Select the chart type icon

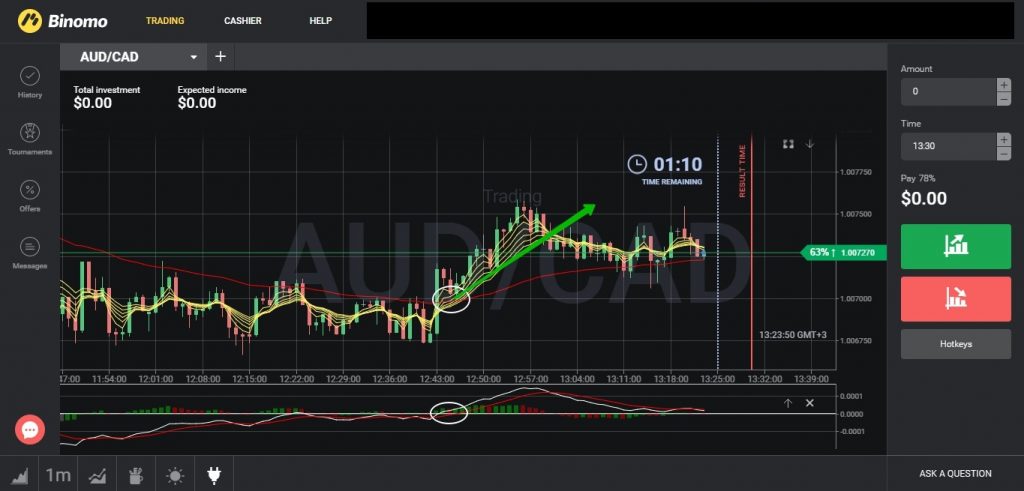pyautogui.click(x=20, y=476)
